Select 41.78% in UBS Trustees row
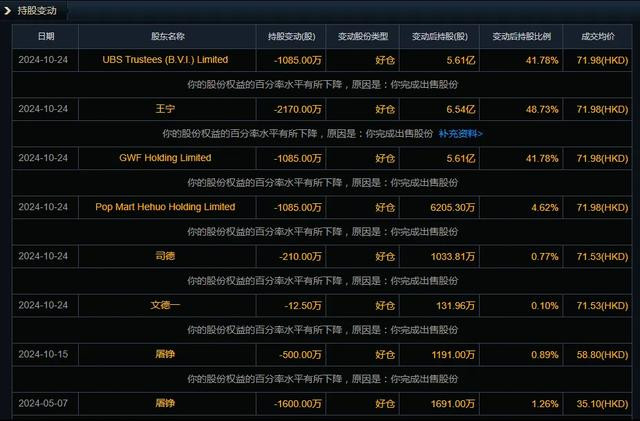 coord(542,60)
